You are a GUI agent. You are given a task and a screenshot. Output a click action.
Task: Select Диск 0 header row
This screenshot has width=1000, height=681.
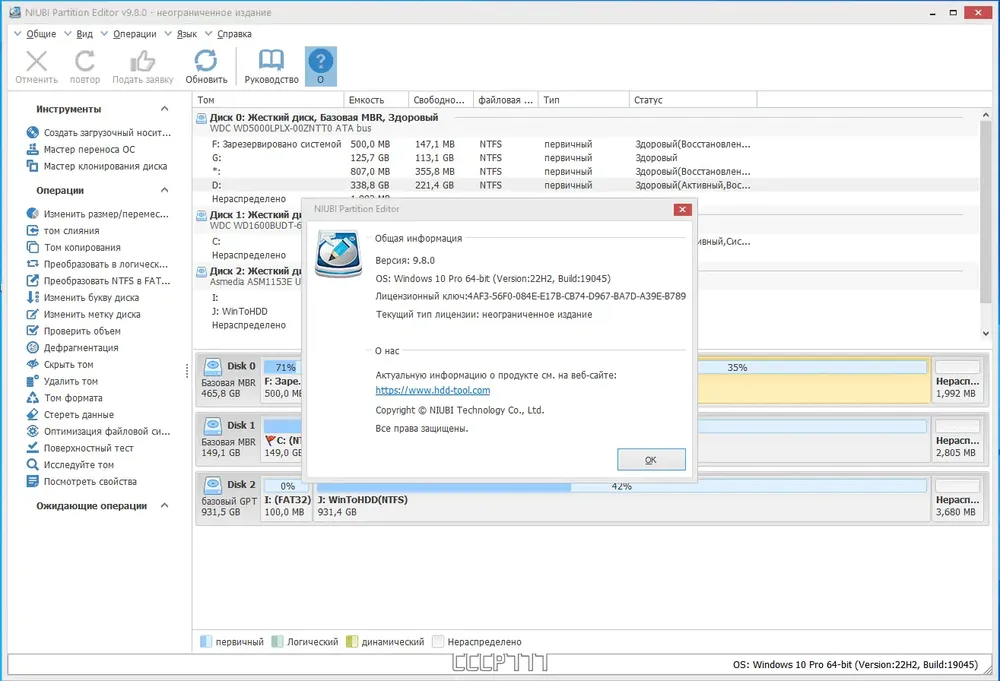(585, 122)
